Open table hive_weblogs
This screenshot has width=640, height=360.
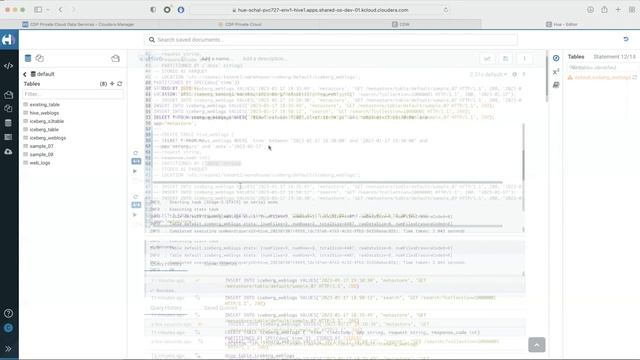pos(44,113)
